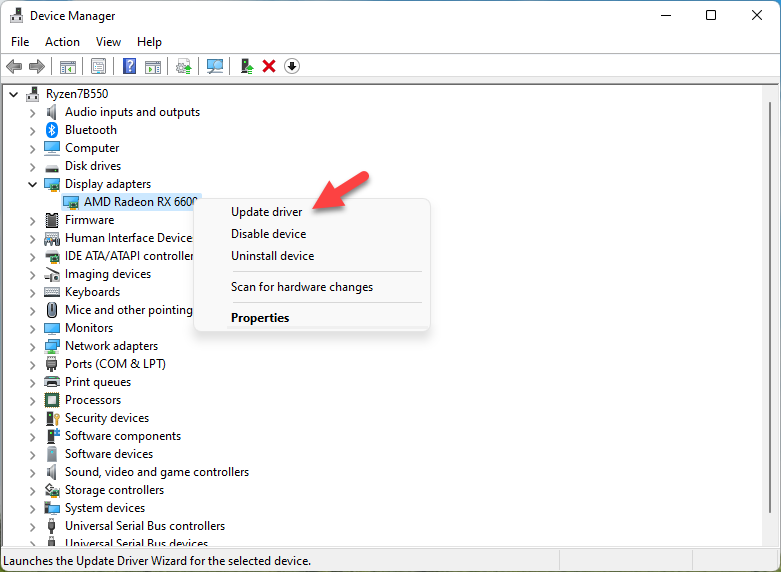Click Show/Hide Action Pane toolbar icon
Screen dimensions: 781x572
pos(153,66)
